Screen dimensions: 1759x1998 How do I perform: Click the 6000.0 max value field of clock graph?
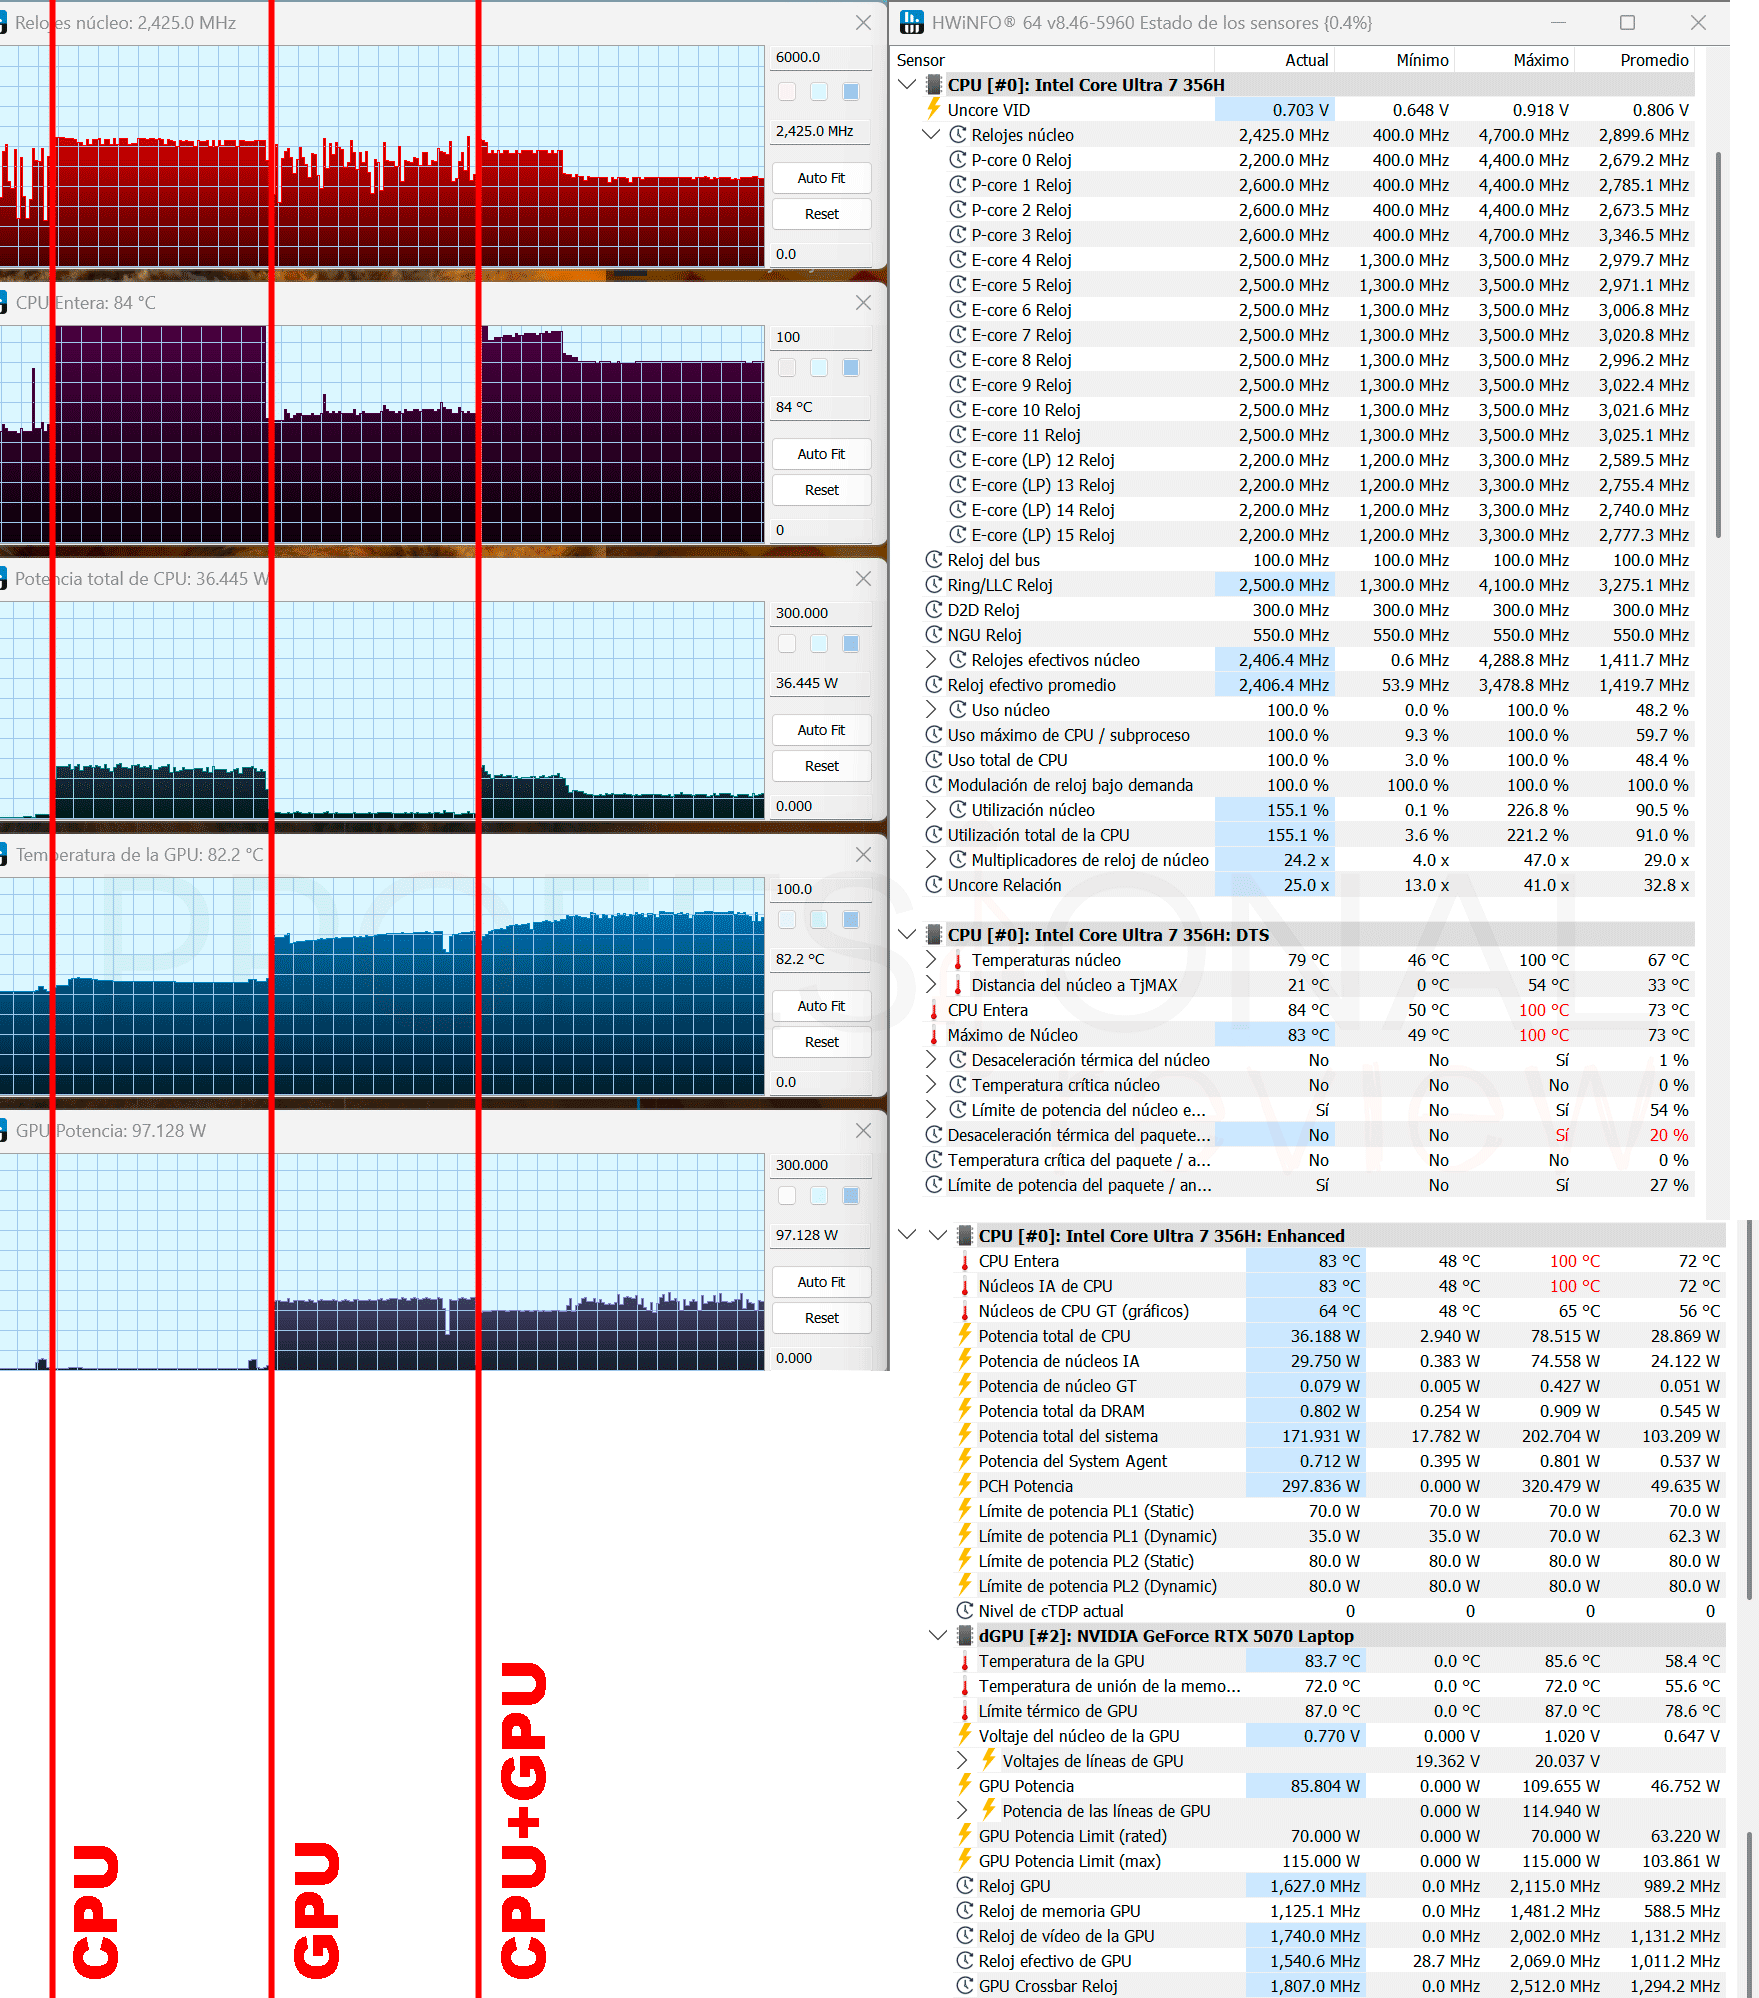point(820,57)
